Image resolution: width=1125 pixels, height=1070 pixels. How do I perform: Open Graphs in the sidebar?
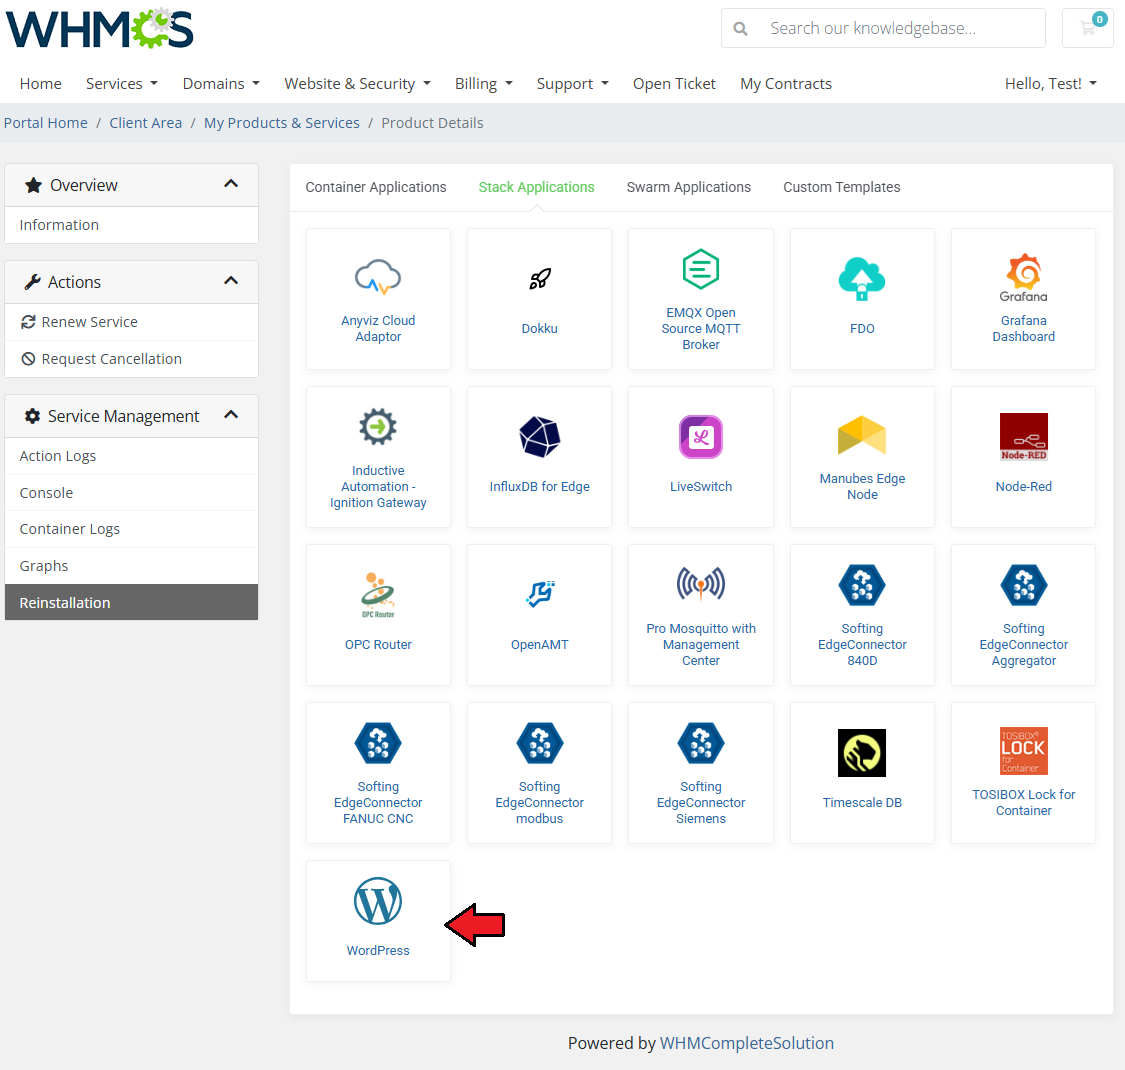(131, 566)
